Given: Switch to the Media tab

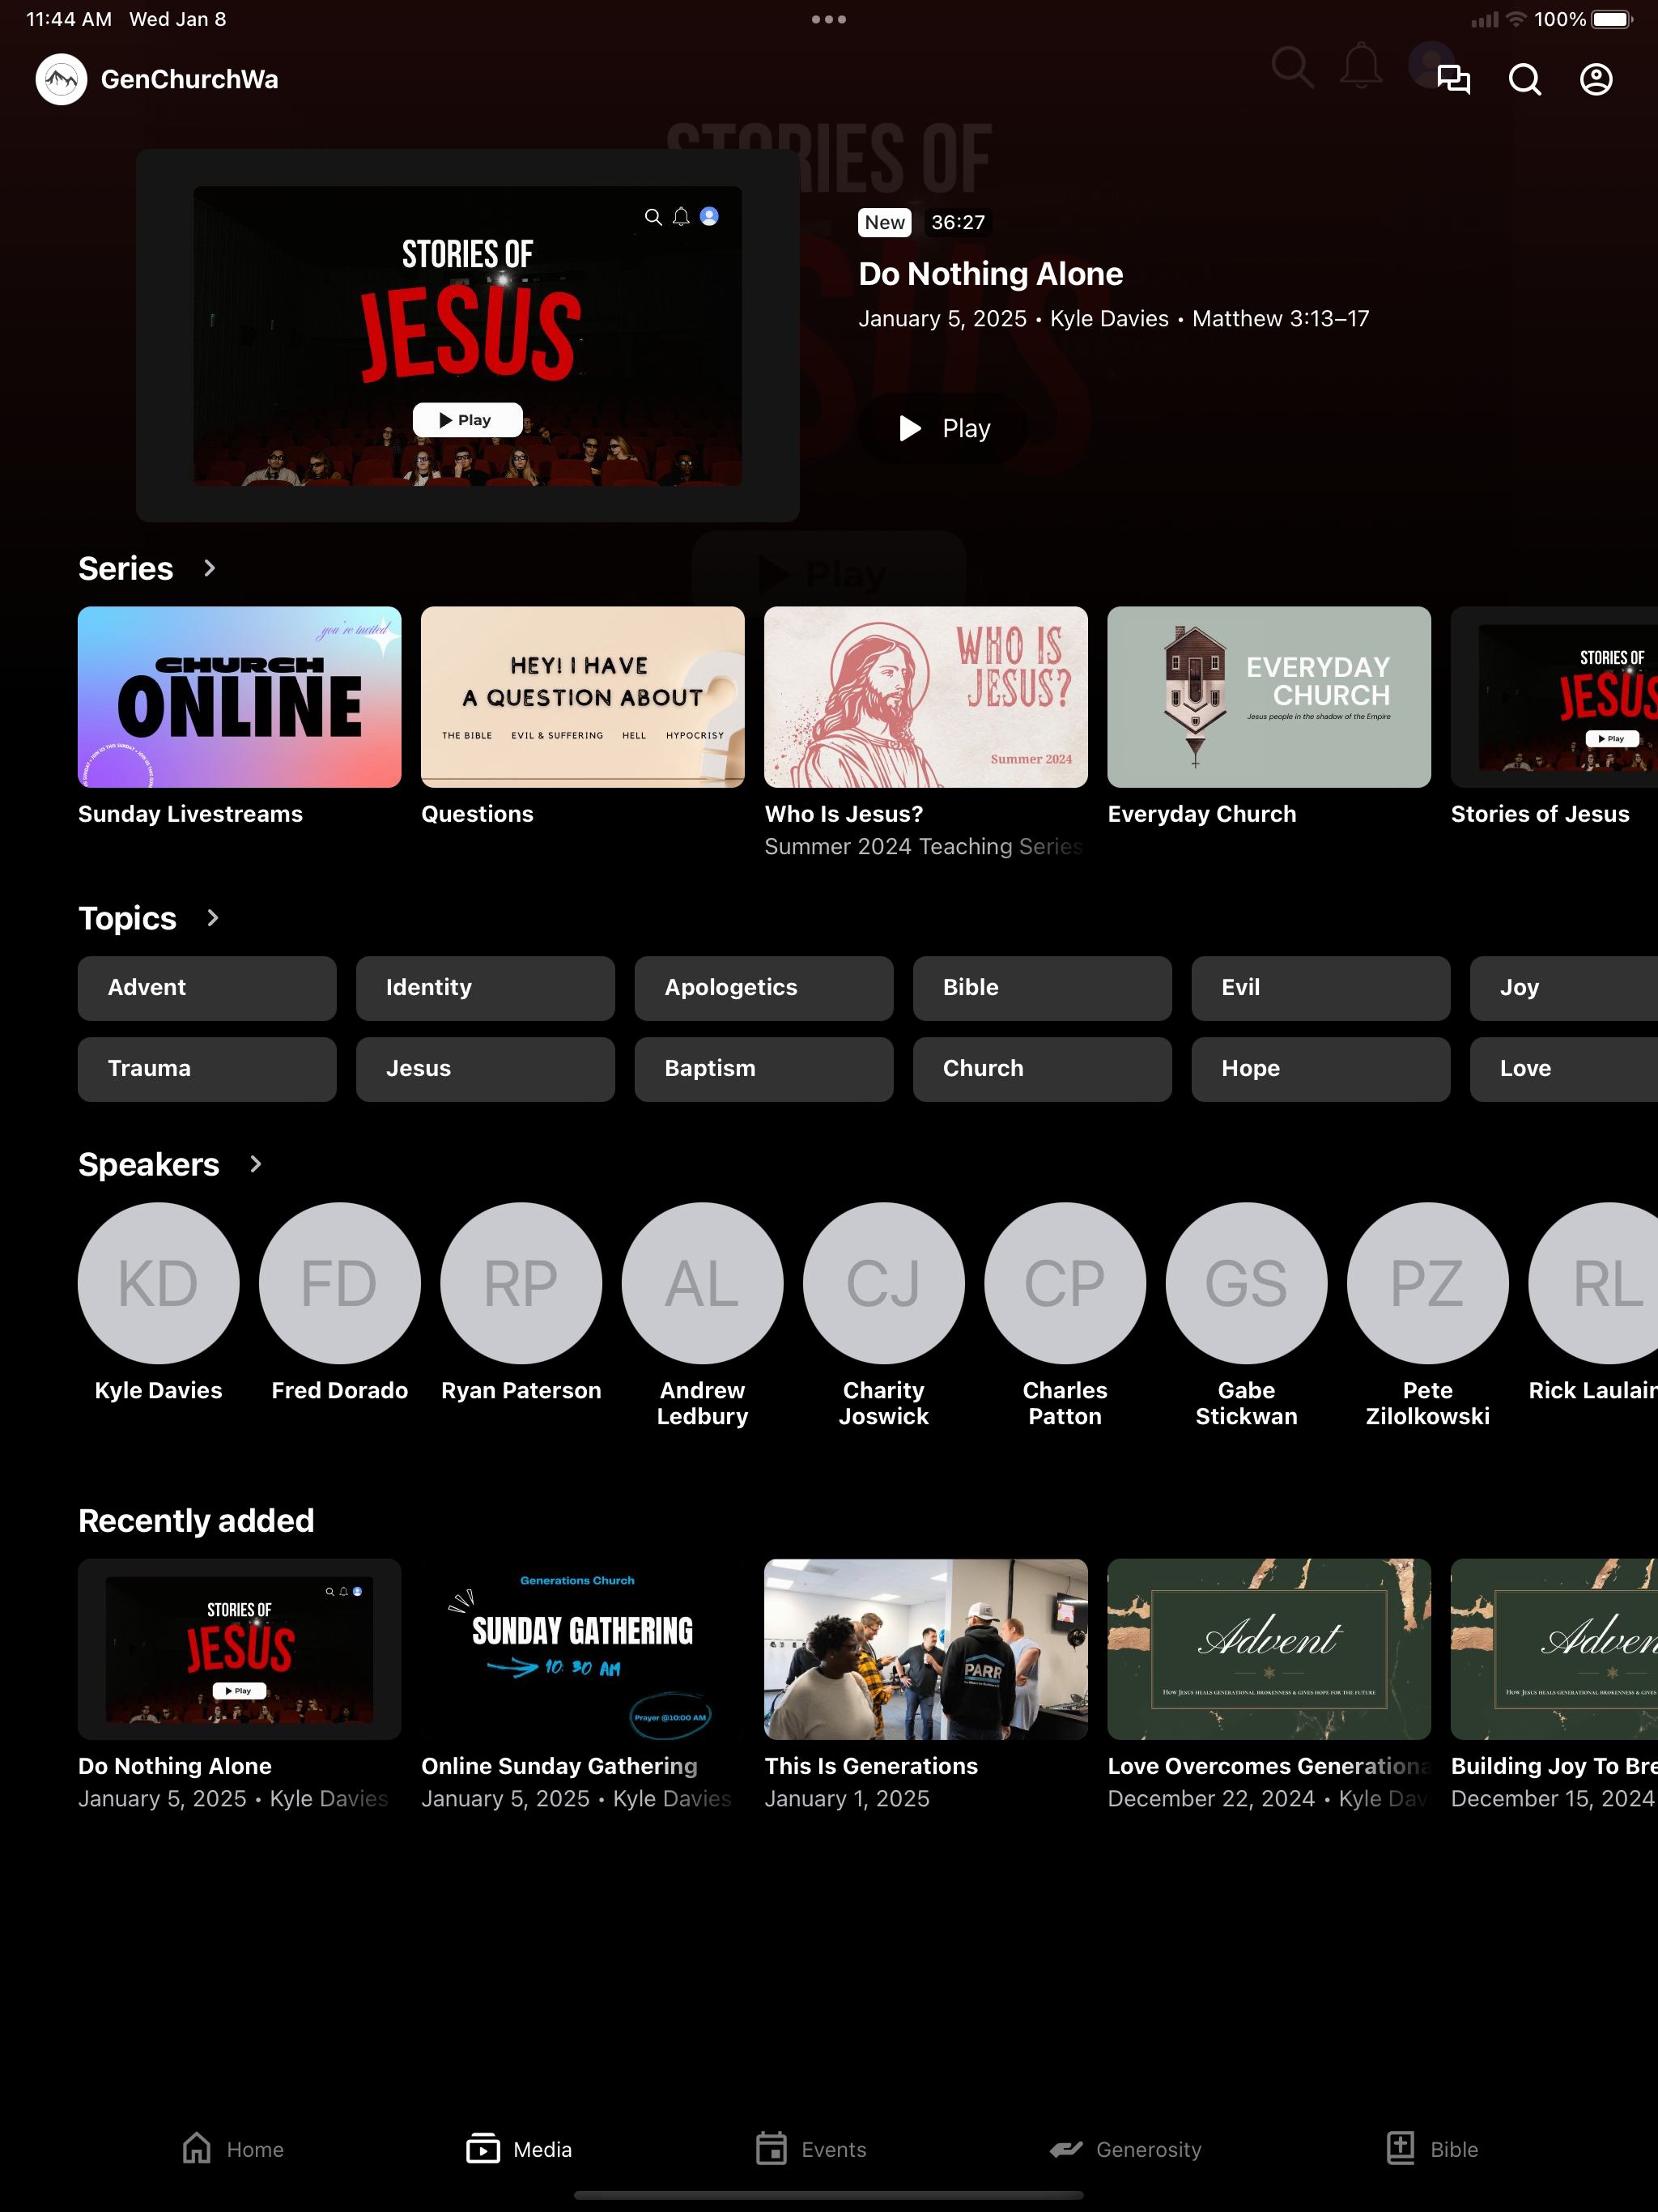Looking at the screenshot, I should 519,2148.
